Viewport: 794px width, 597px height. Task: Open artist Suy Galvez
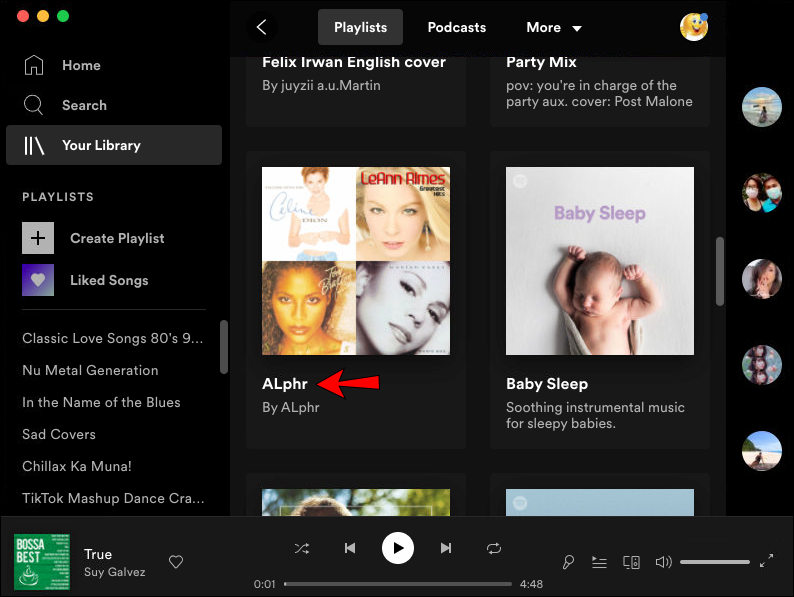point(114,572)
